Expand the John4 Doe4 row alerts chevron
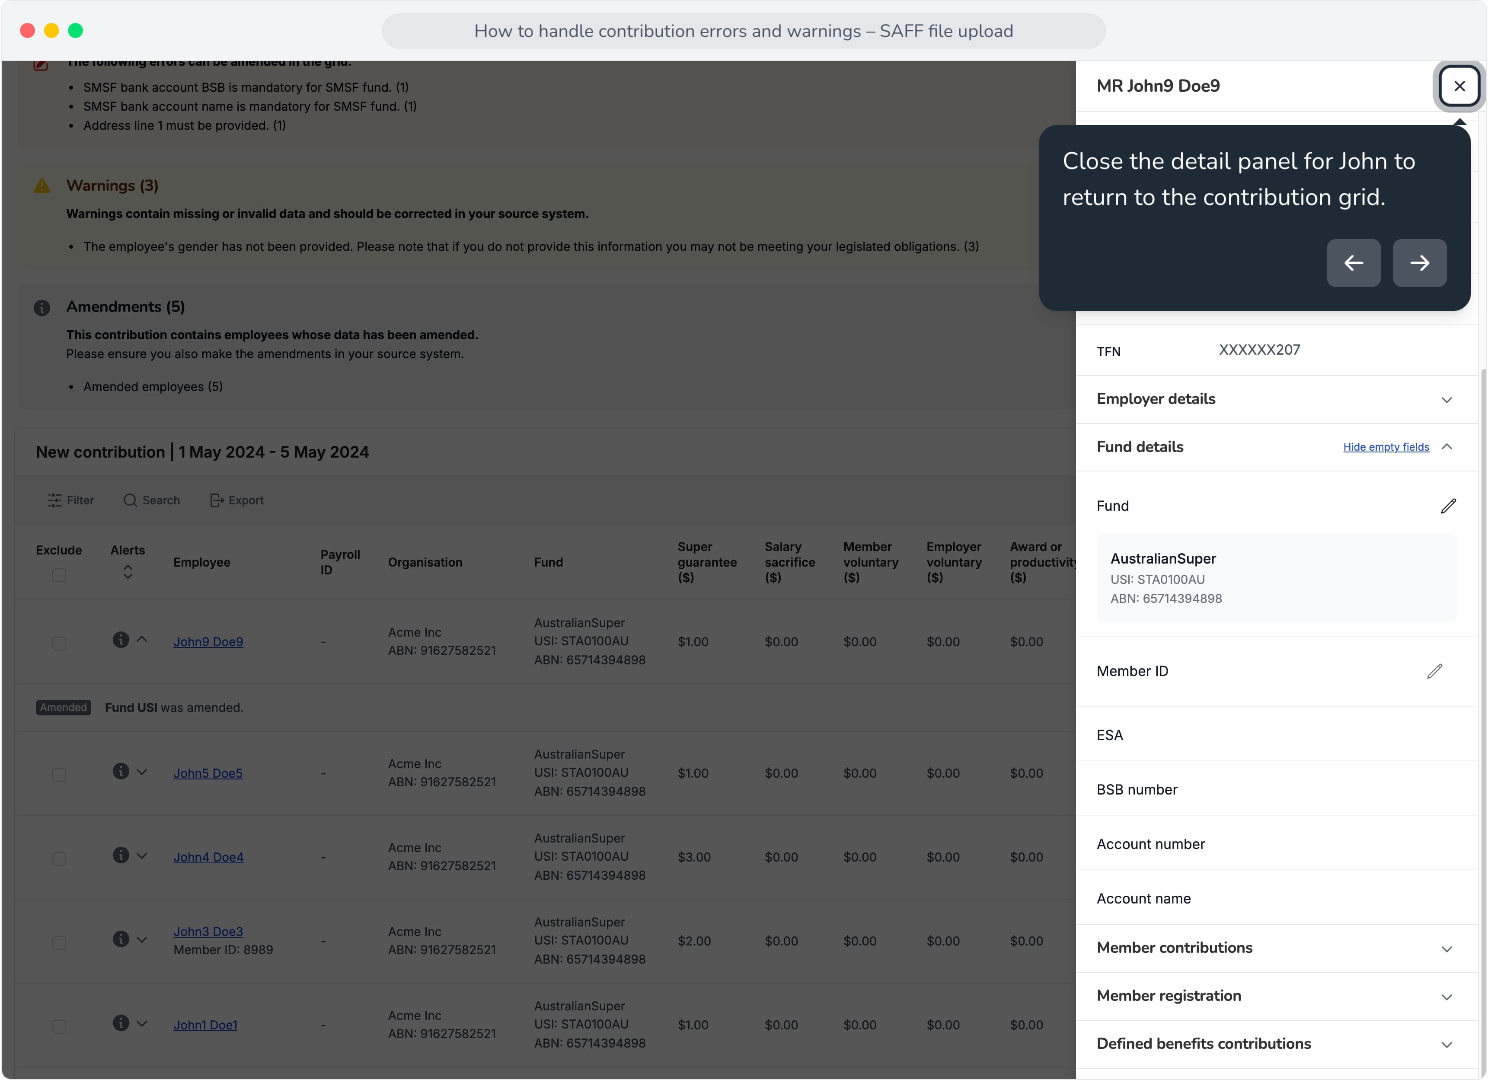The height and width of the screenshot is (1080, 1488). point(142,856)
